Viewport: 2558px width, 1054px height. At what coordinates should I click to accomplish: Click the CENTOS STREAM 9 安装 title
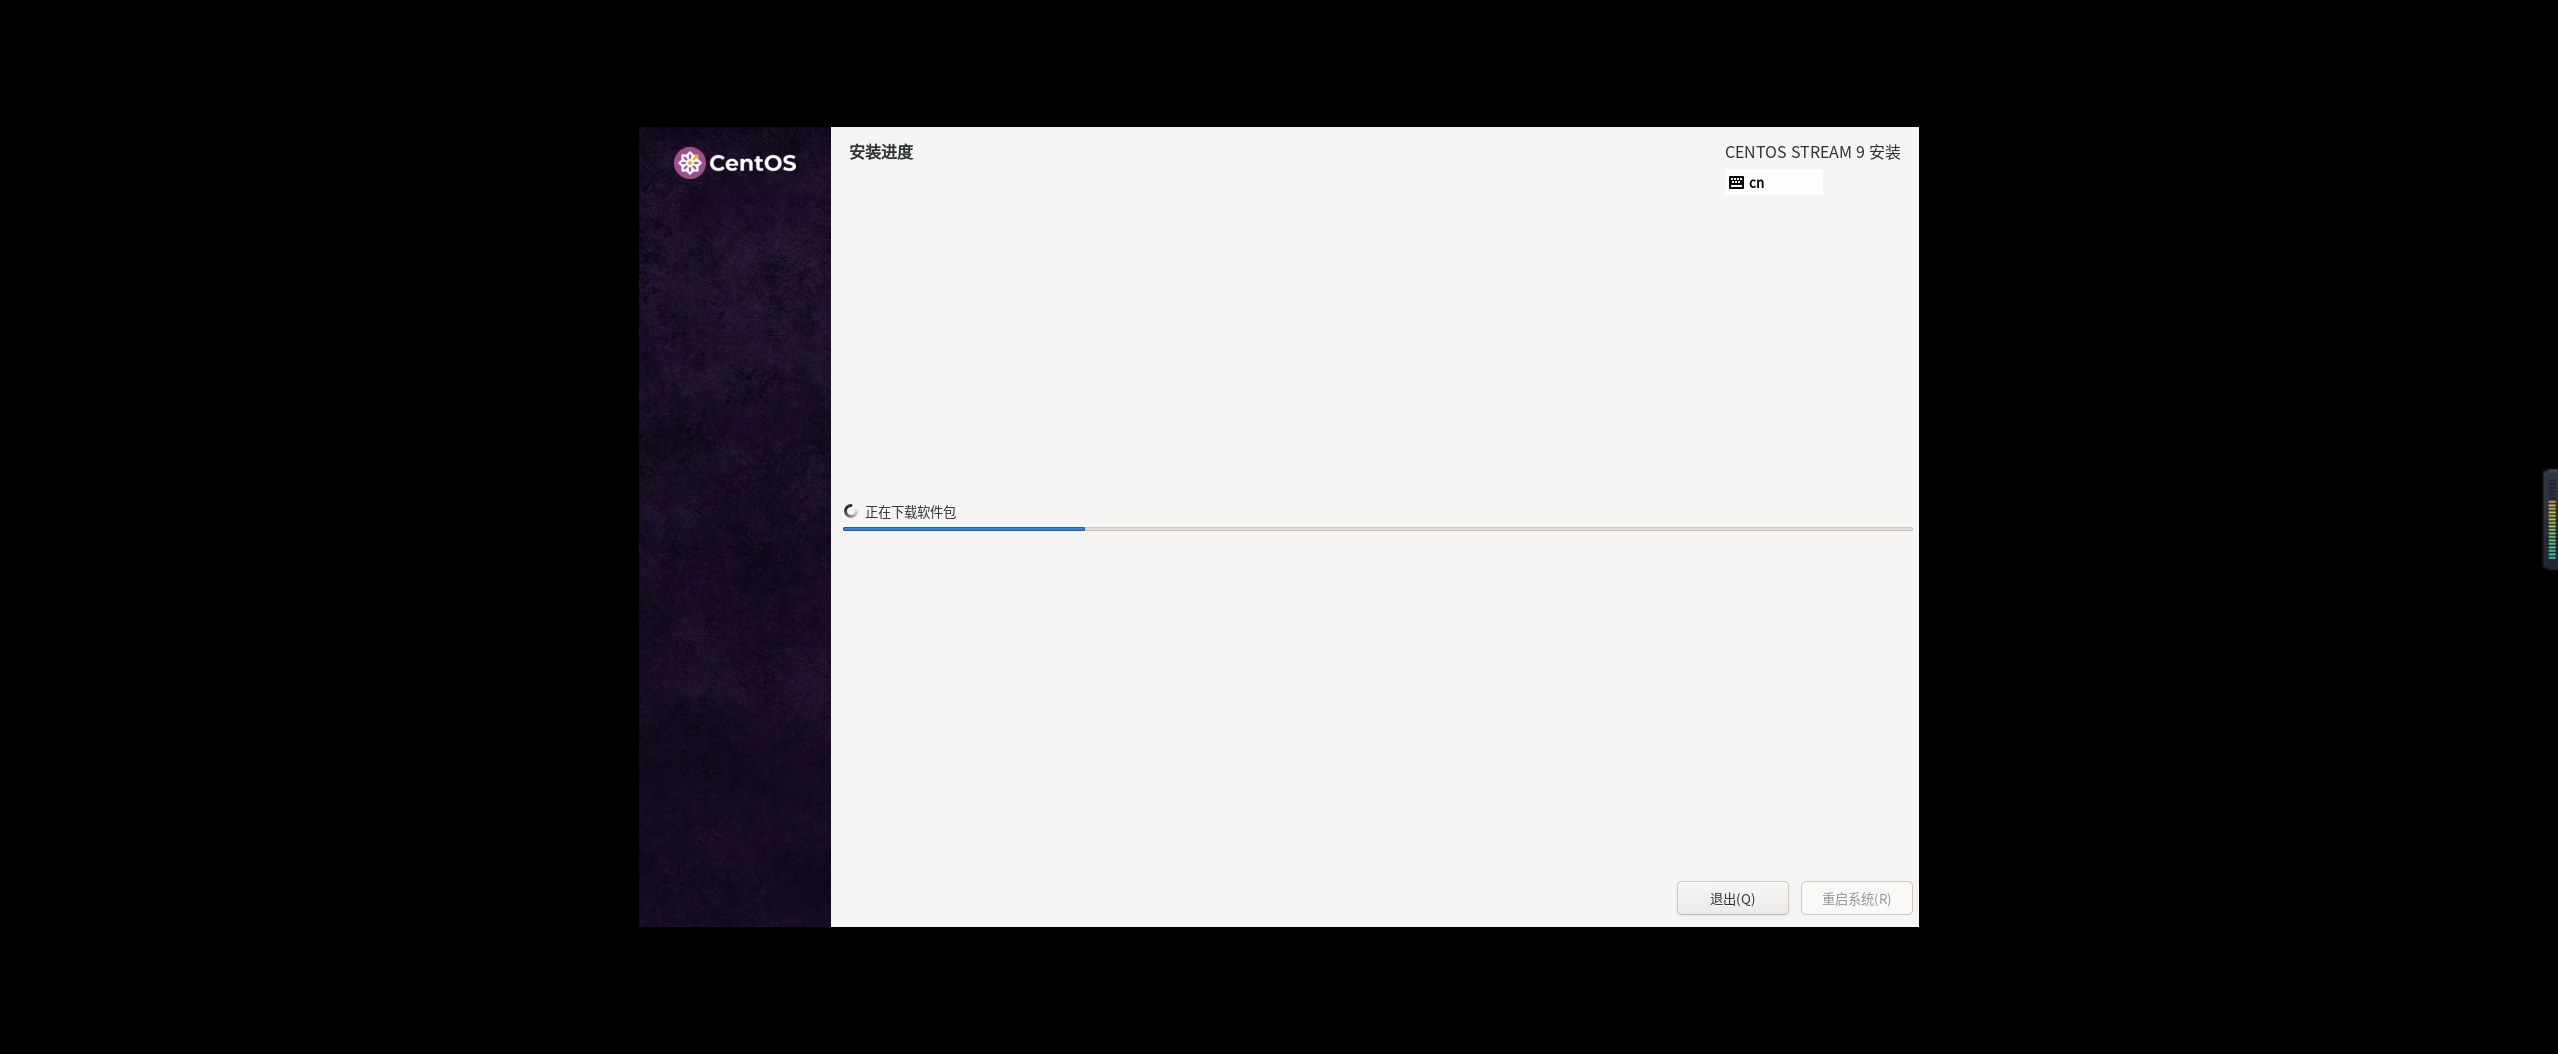1812,152
